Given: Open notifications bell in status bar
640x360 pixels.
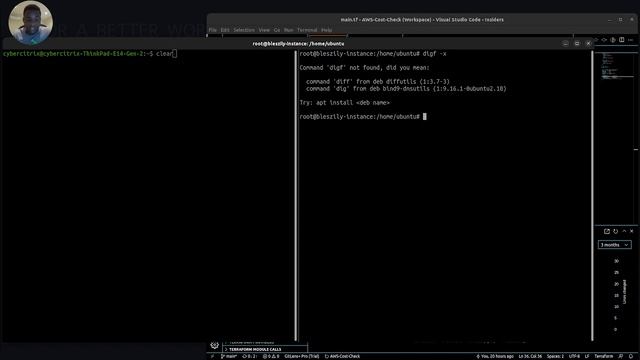Looking at the screenshot, I should (x=631, y=356).
